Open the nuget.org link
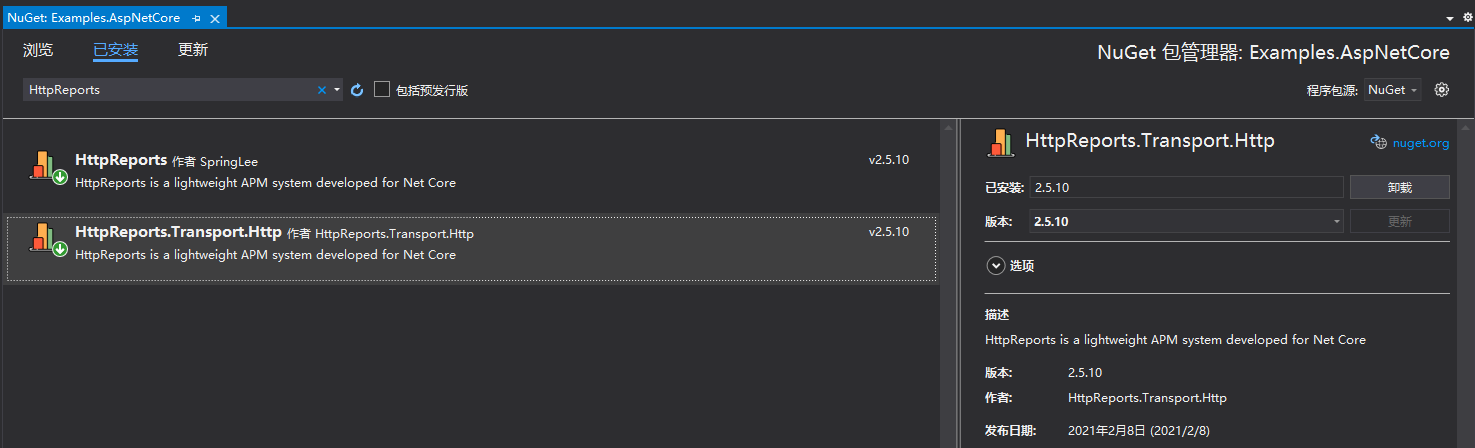The width and height of the screenshot is (1475, 448). [x=1420, y=143]
